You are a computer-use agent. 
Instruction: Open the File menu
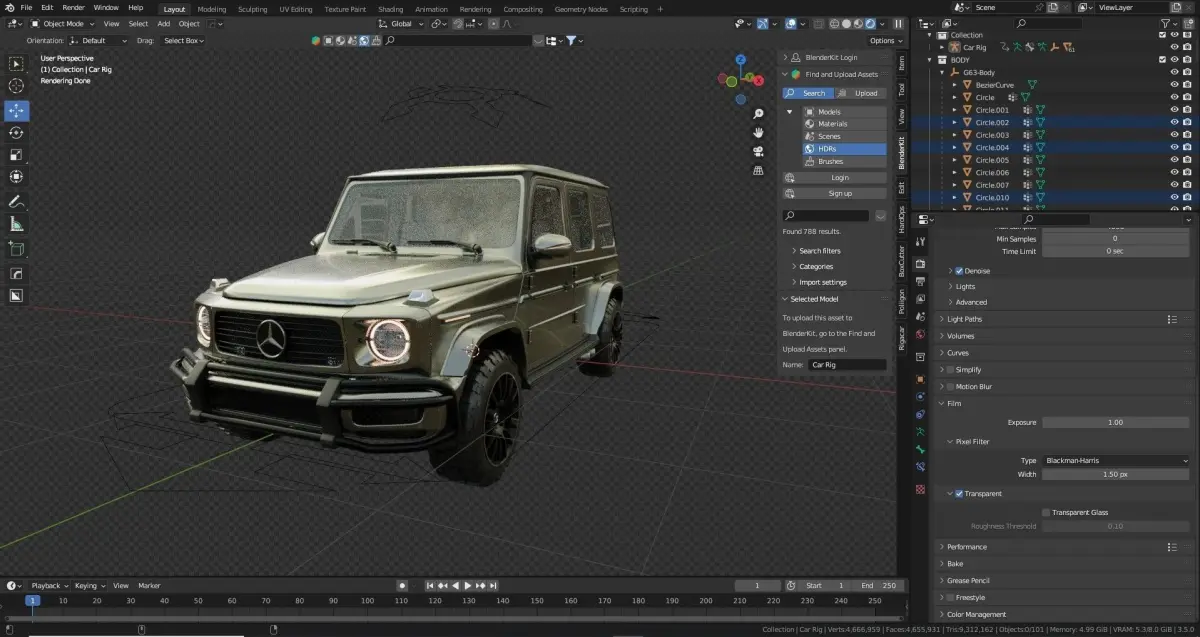(x=26, y=8)
